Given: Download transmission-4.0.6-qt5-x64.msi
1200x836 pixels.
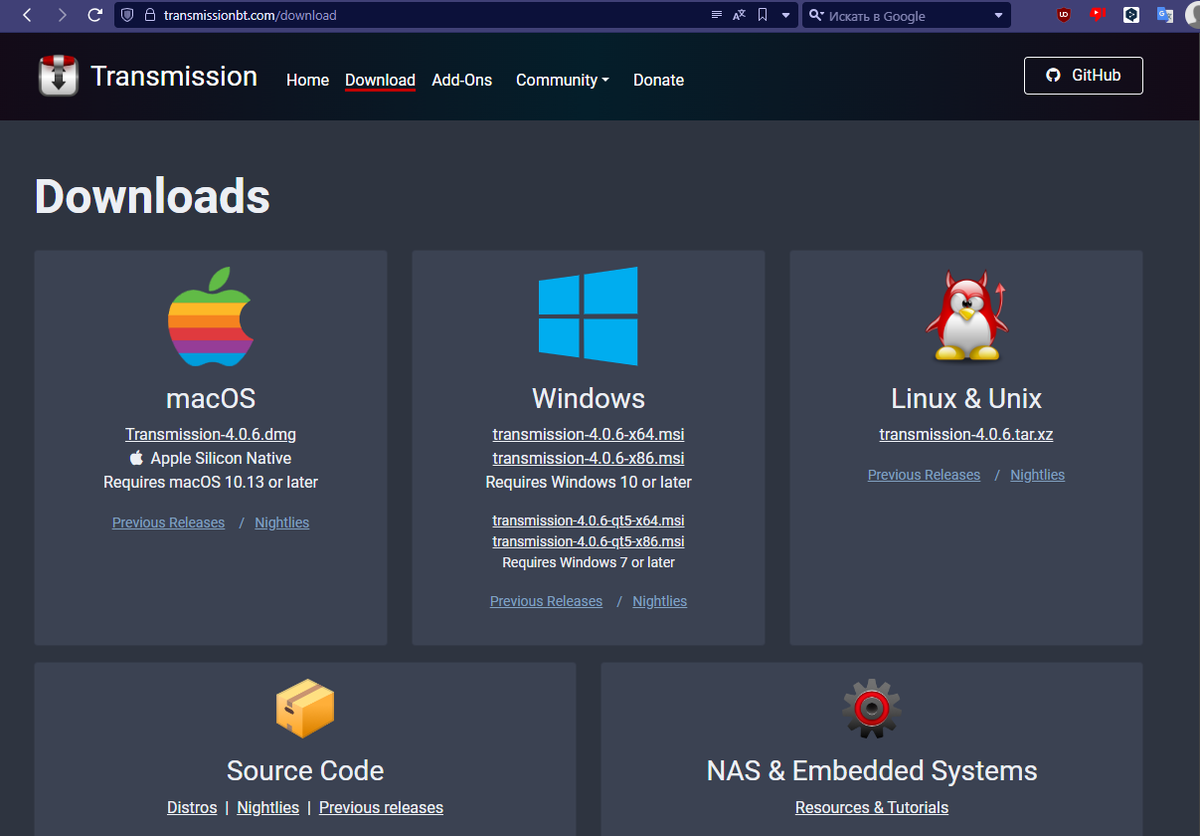Looking at the screenshot, I should (588, 521).
